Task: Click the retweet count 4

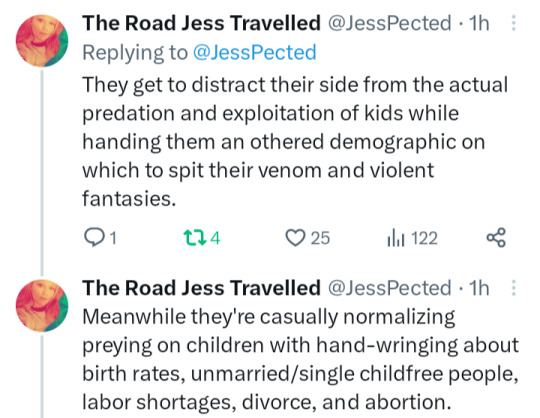Action: tap(215, 238)
